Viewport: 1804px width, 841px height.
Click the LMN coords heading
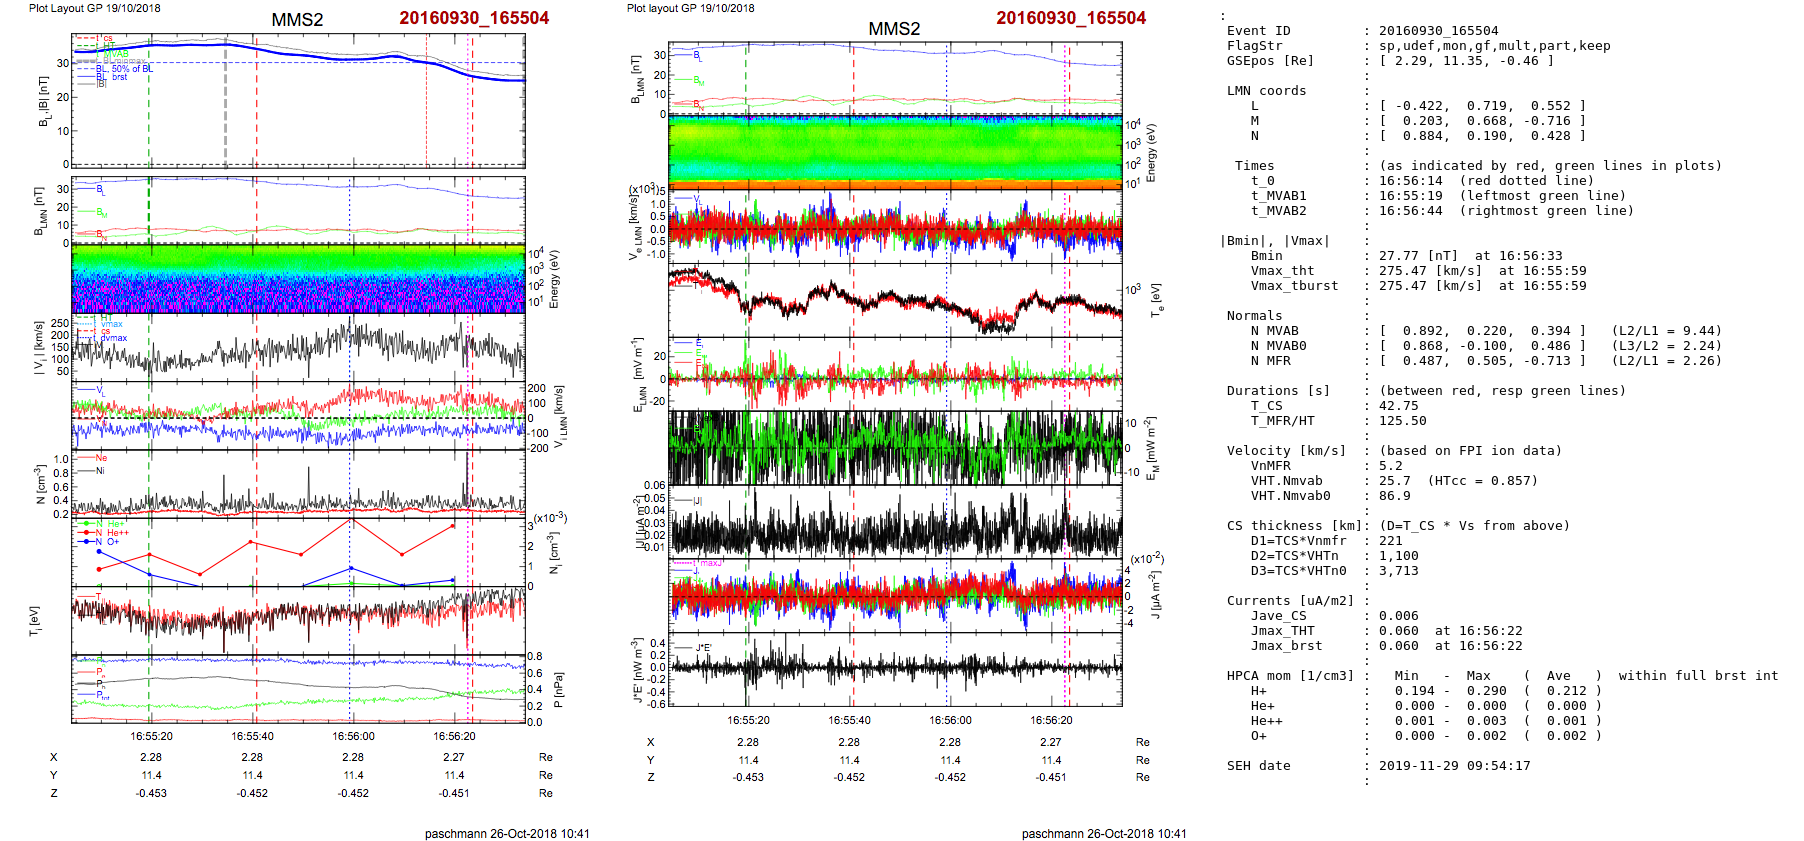coord(1266,91)
